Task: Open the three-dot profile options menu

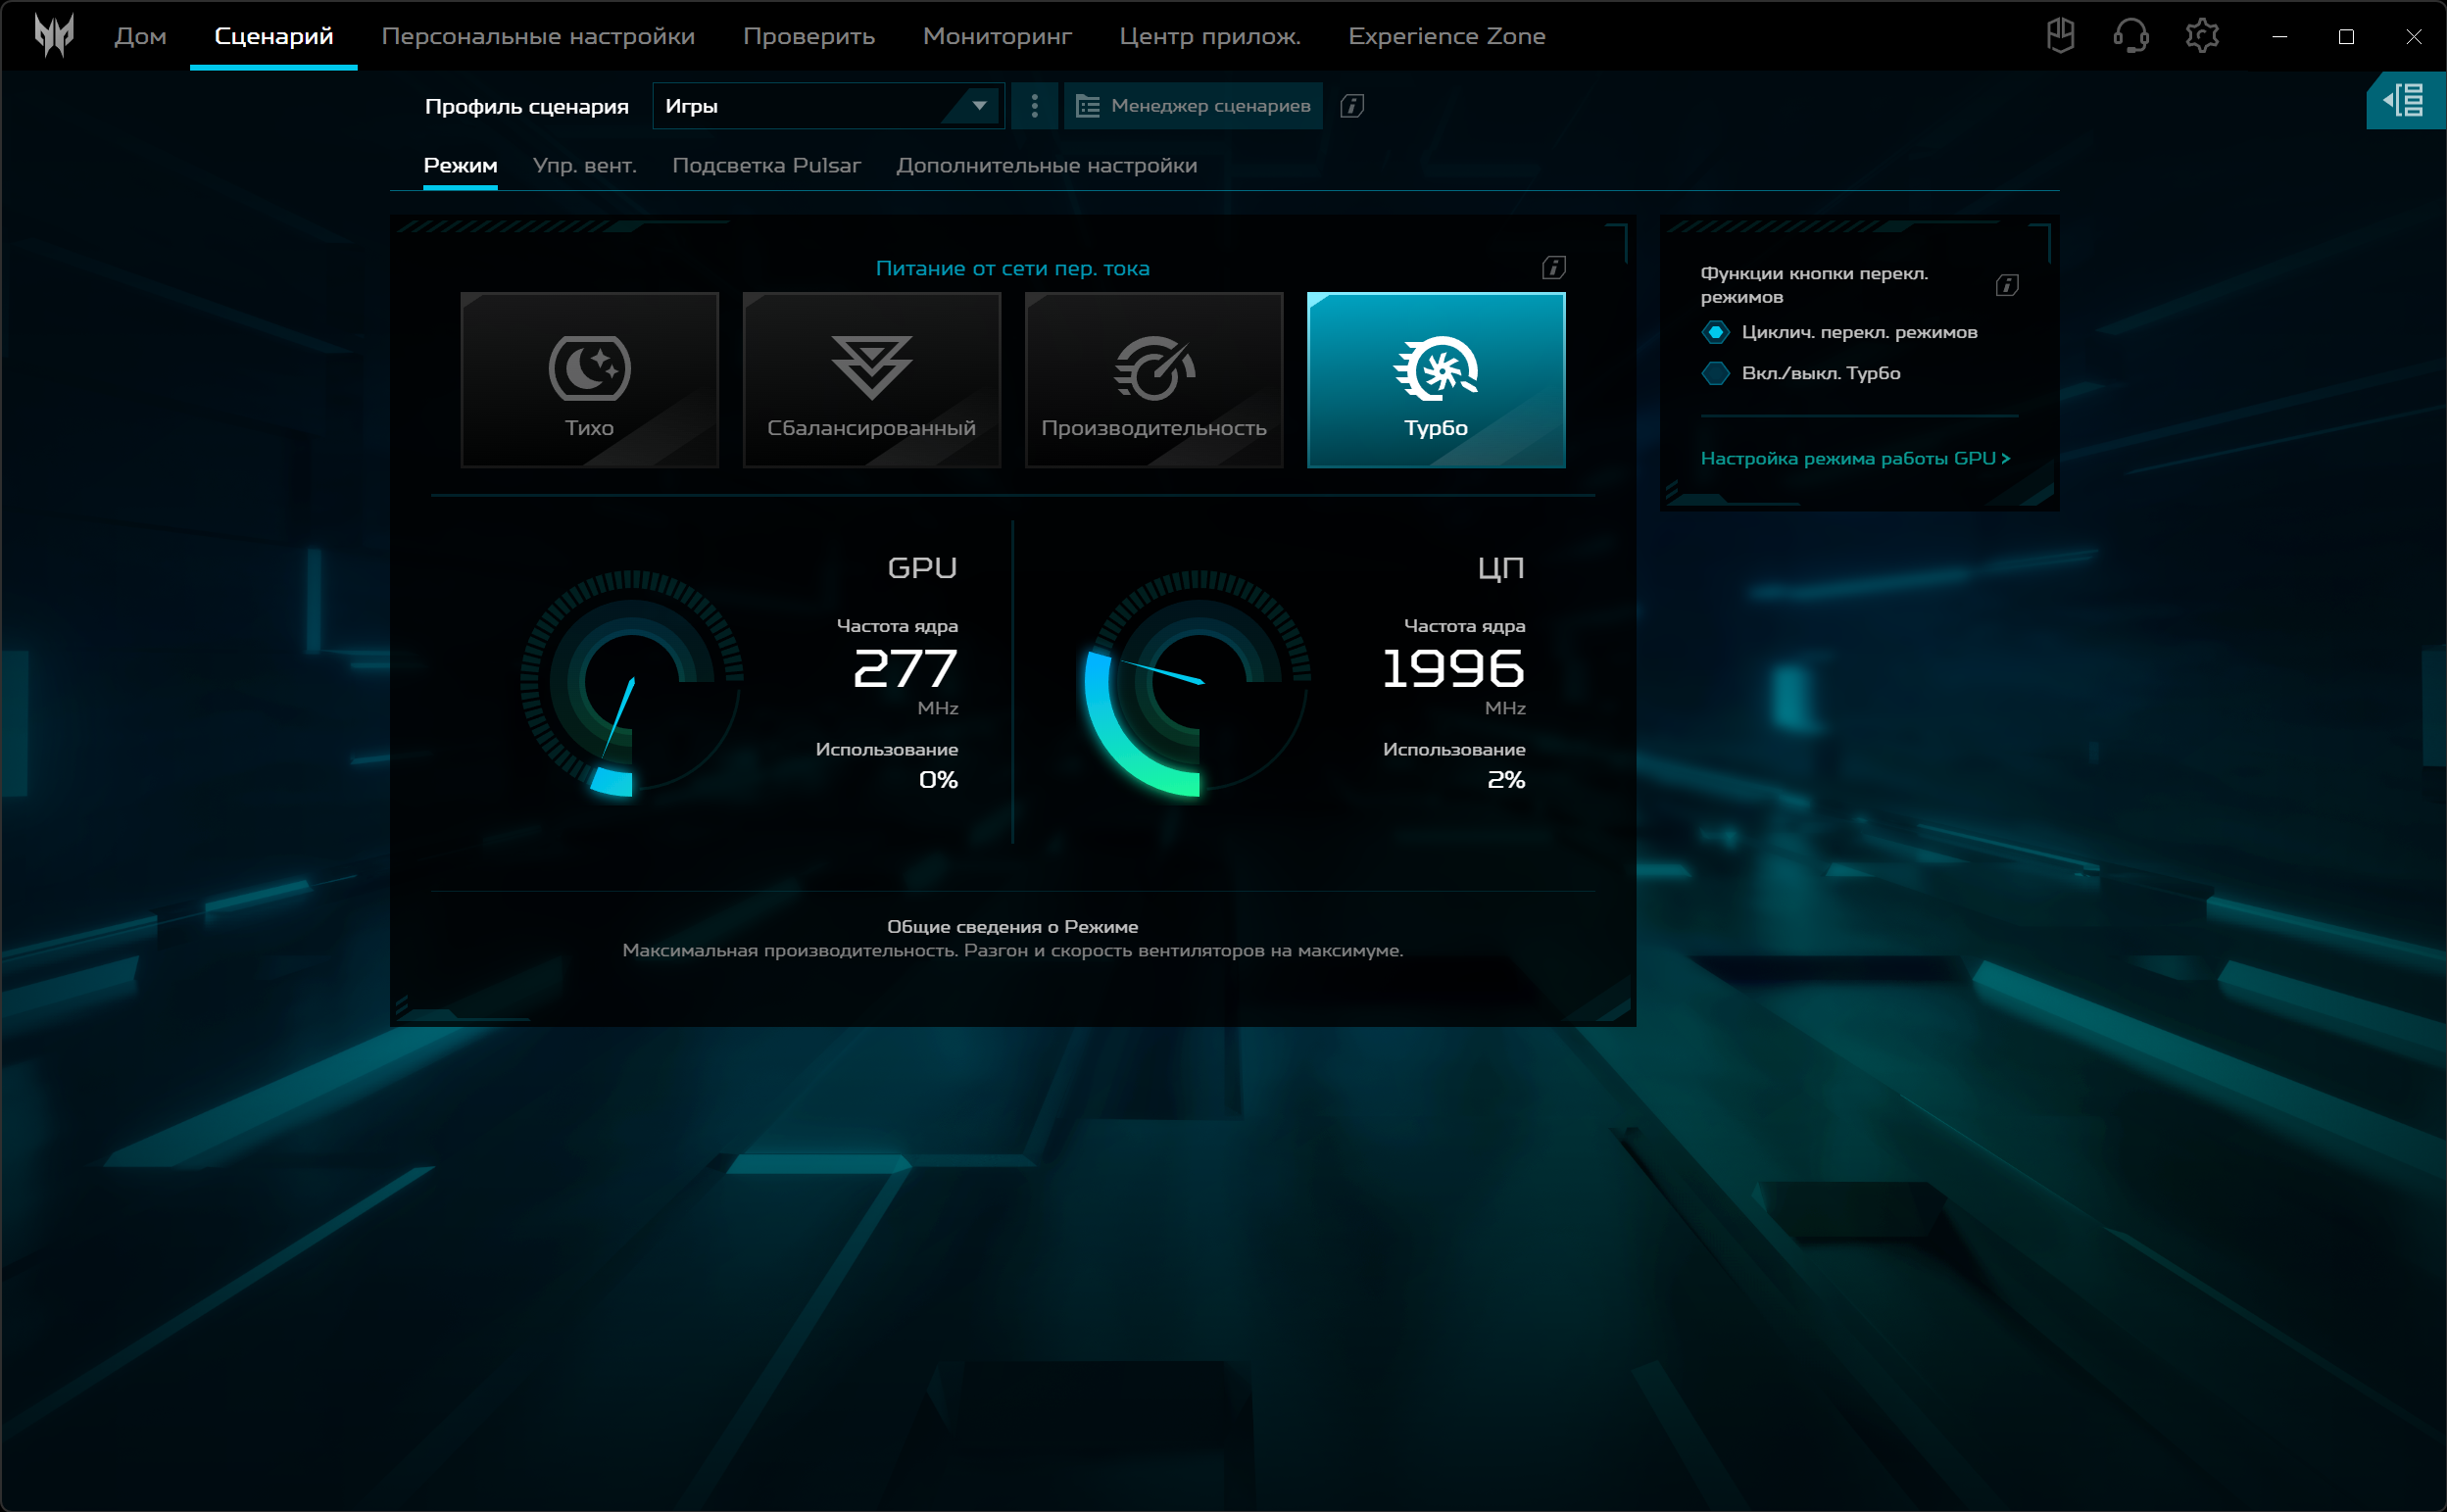Action: 1034,106
